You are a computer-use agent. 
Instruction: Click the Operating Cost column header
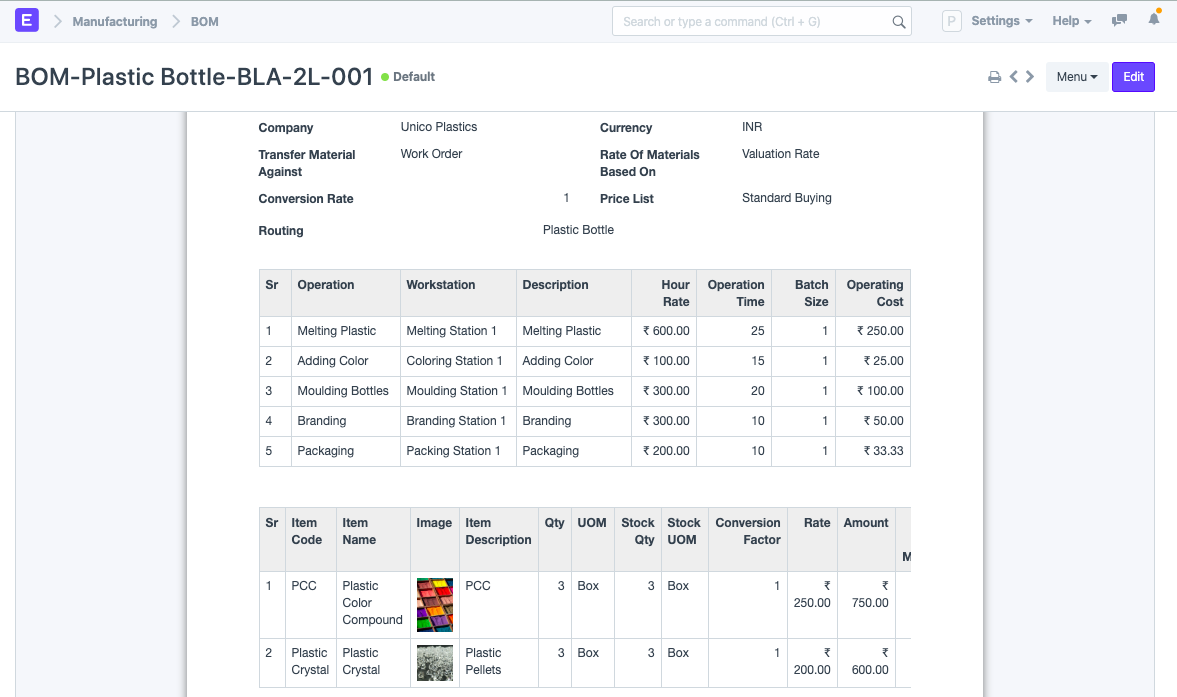[x=874, y=293]
